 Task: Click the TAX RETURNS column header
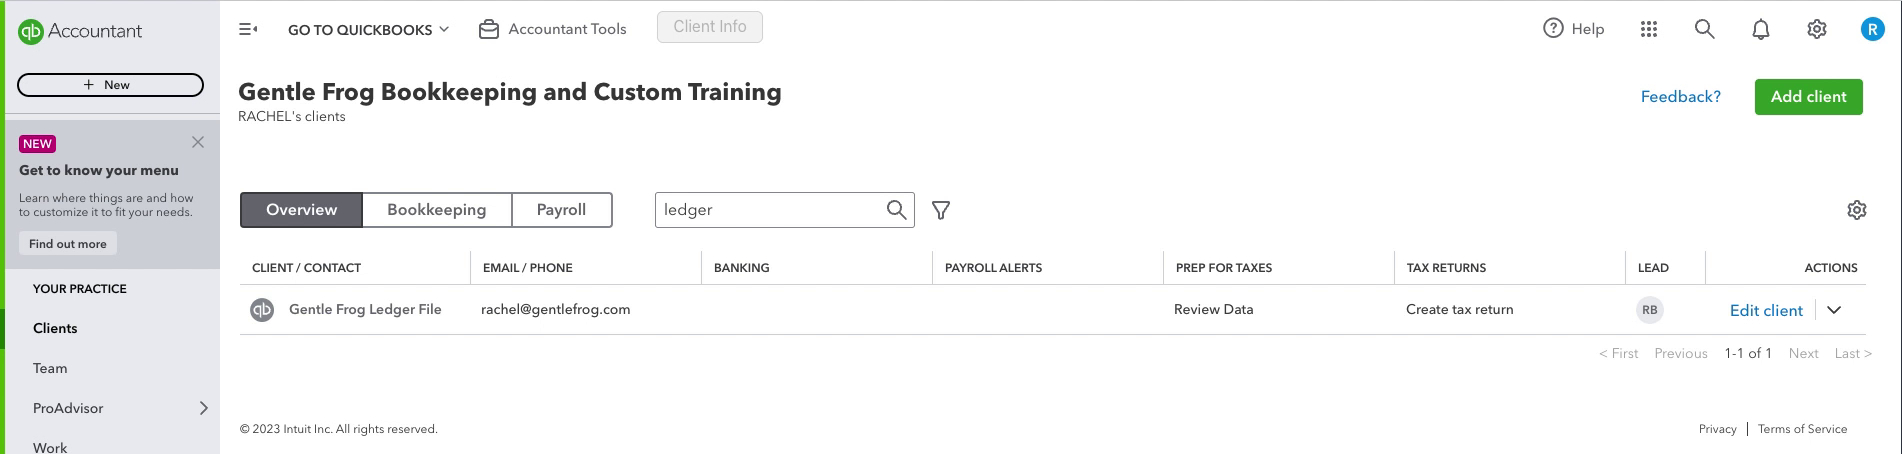tap(1446, 268)
